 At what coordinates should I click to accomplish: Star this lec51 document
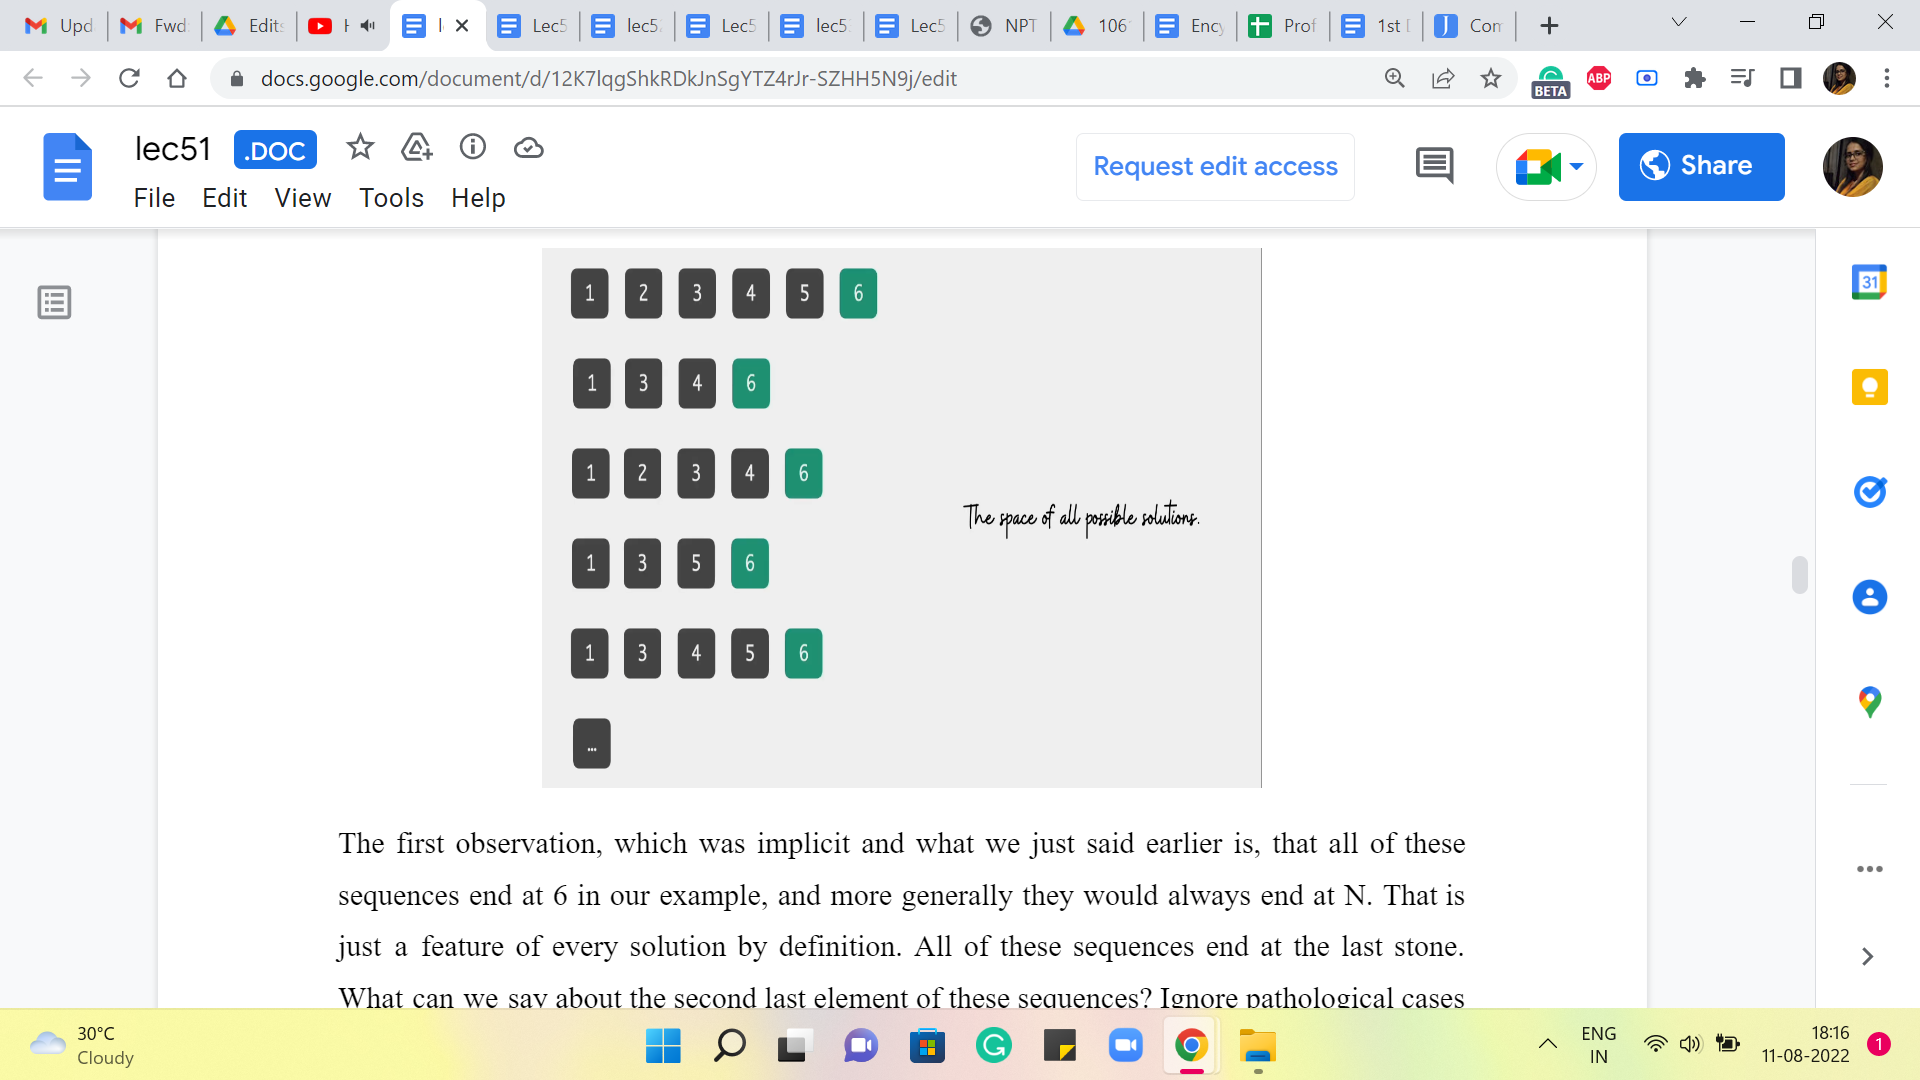pyautogui.click(x=360, y=148)
